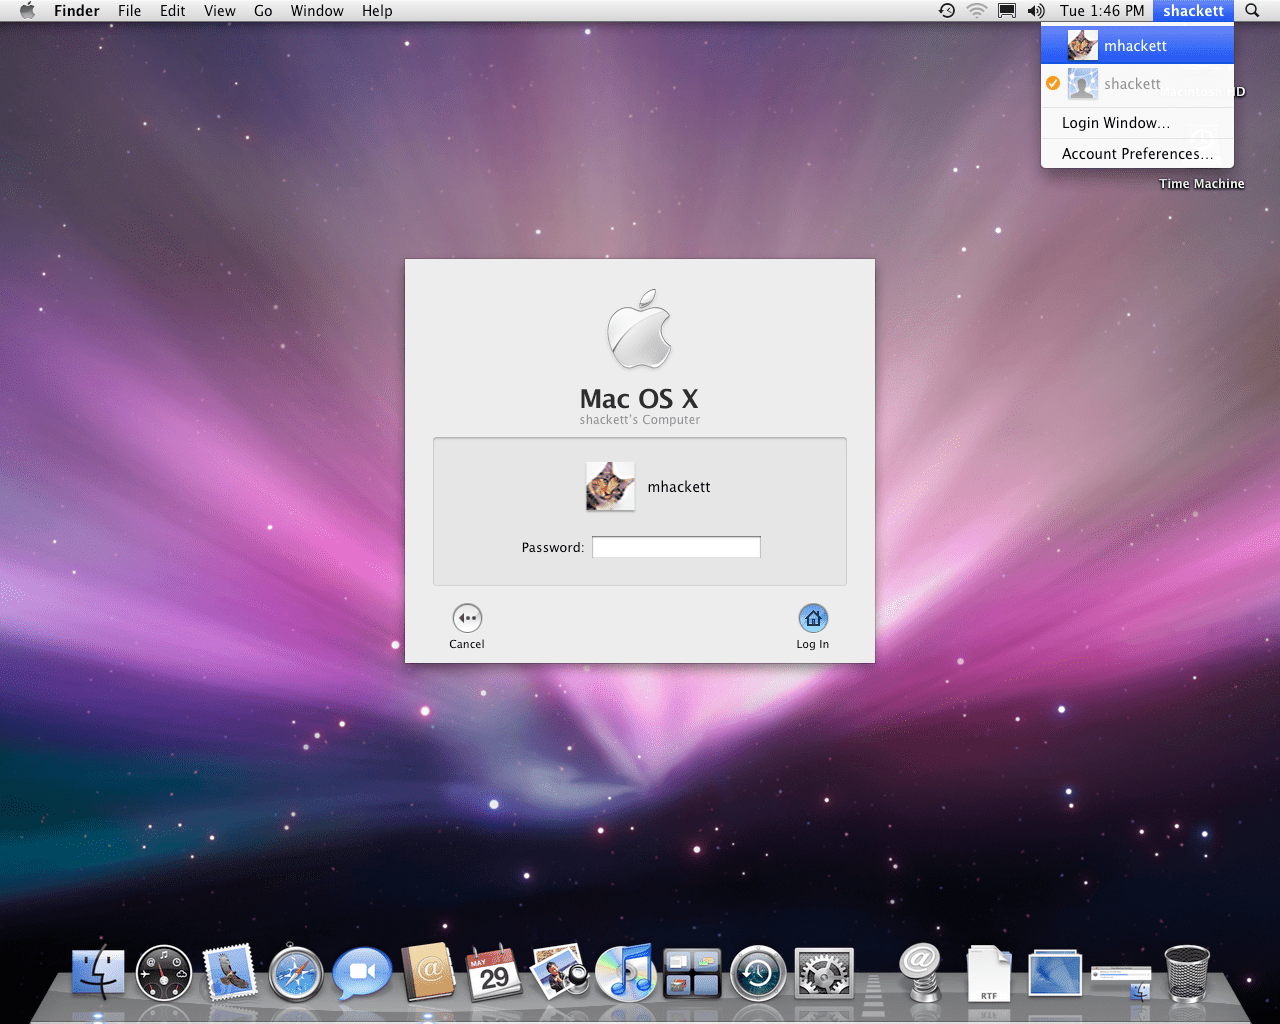This screenshot has height=1024, width=1280.
Task: Open iCal calendar showing May 29
Action: (x=494, y=973)
